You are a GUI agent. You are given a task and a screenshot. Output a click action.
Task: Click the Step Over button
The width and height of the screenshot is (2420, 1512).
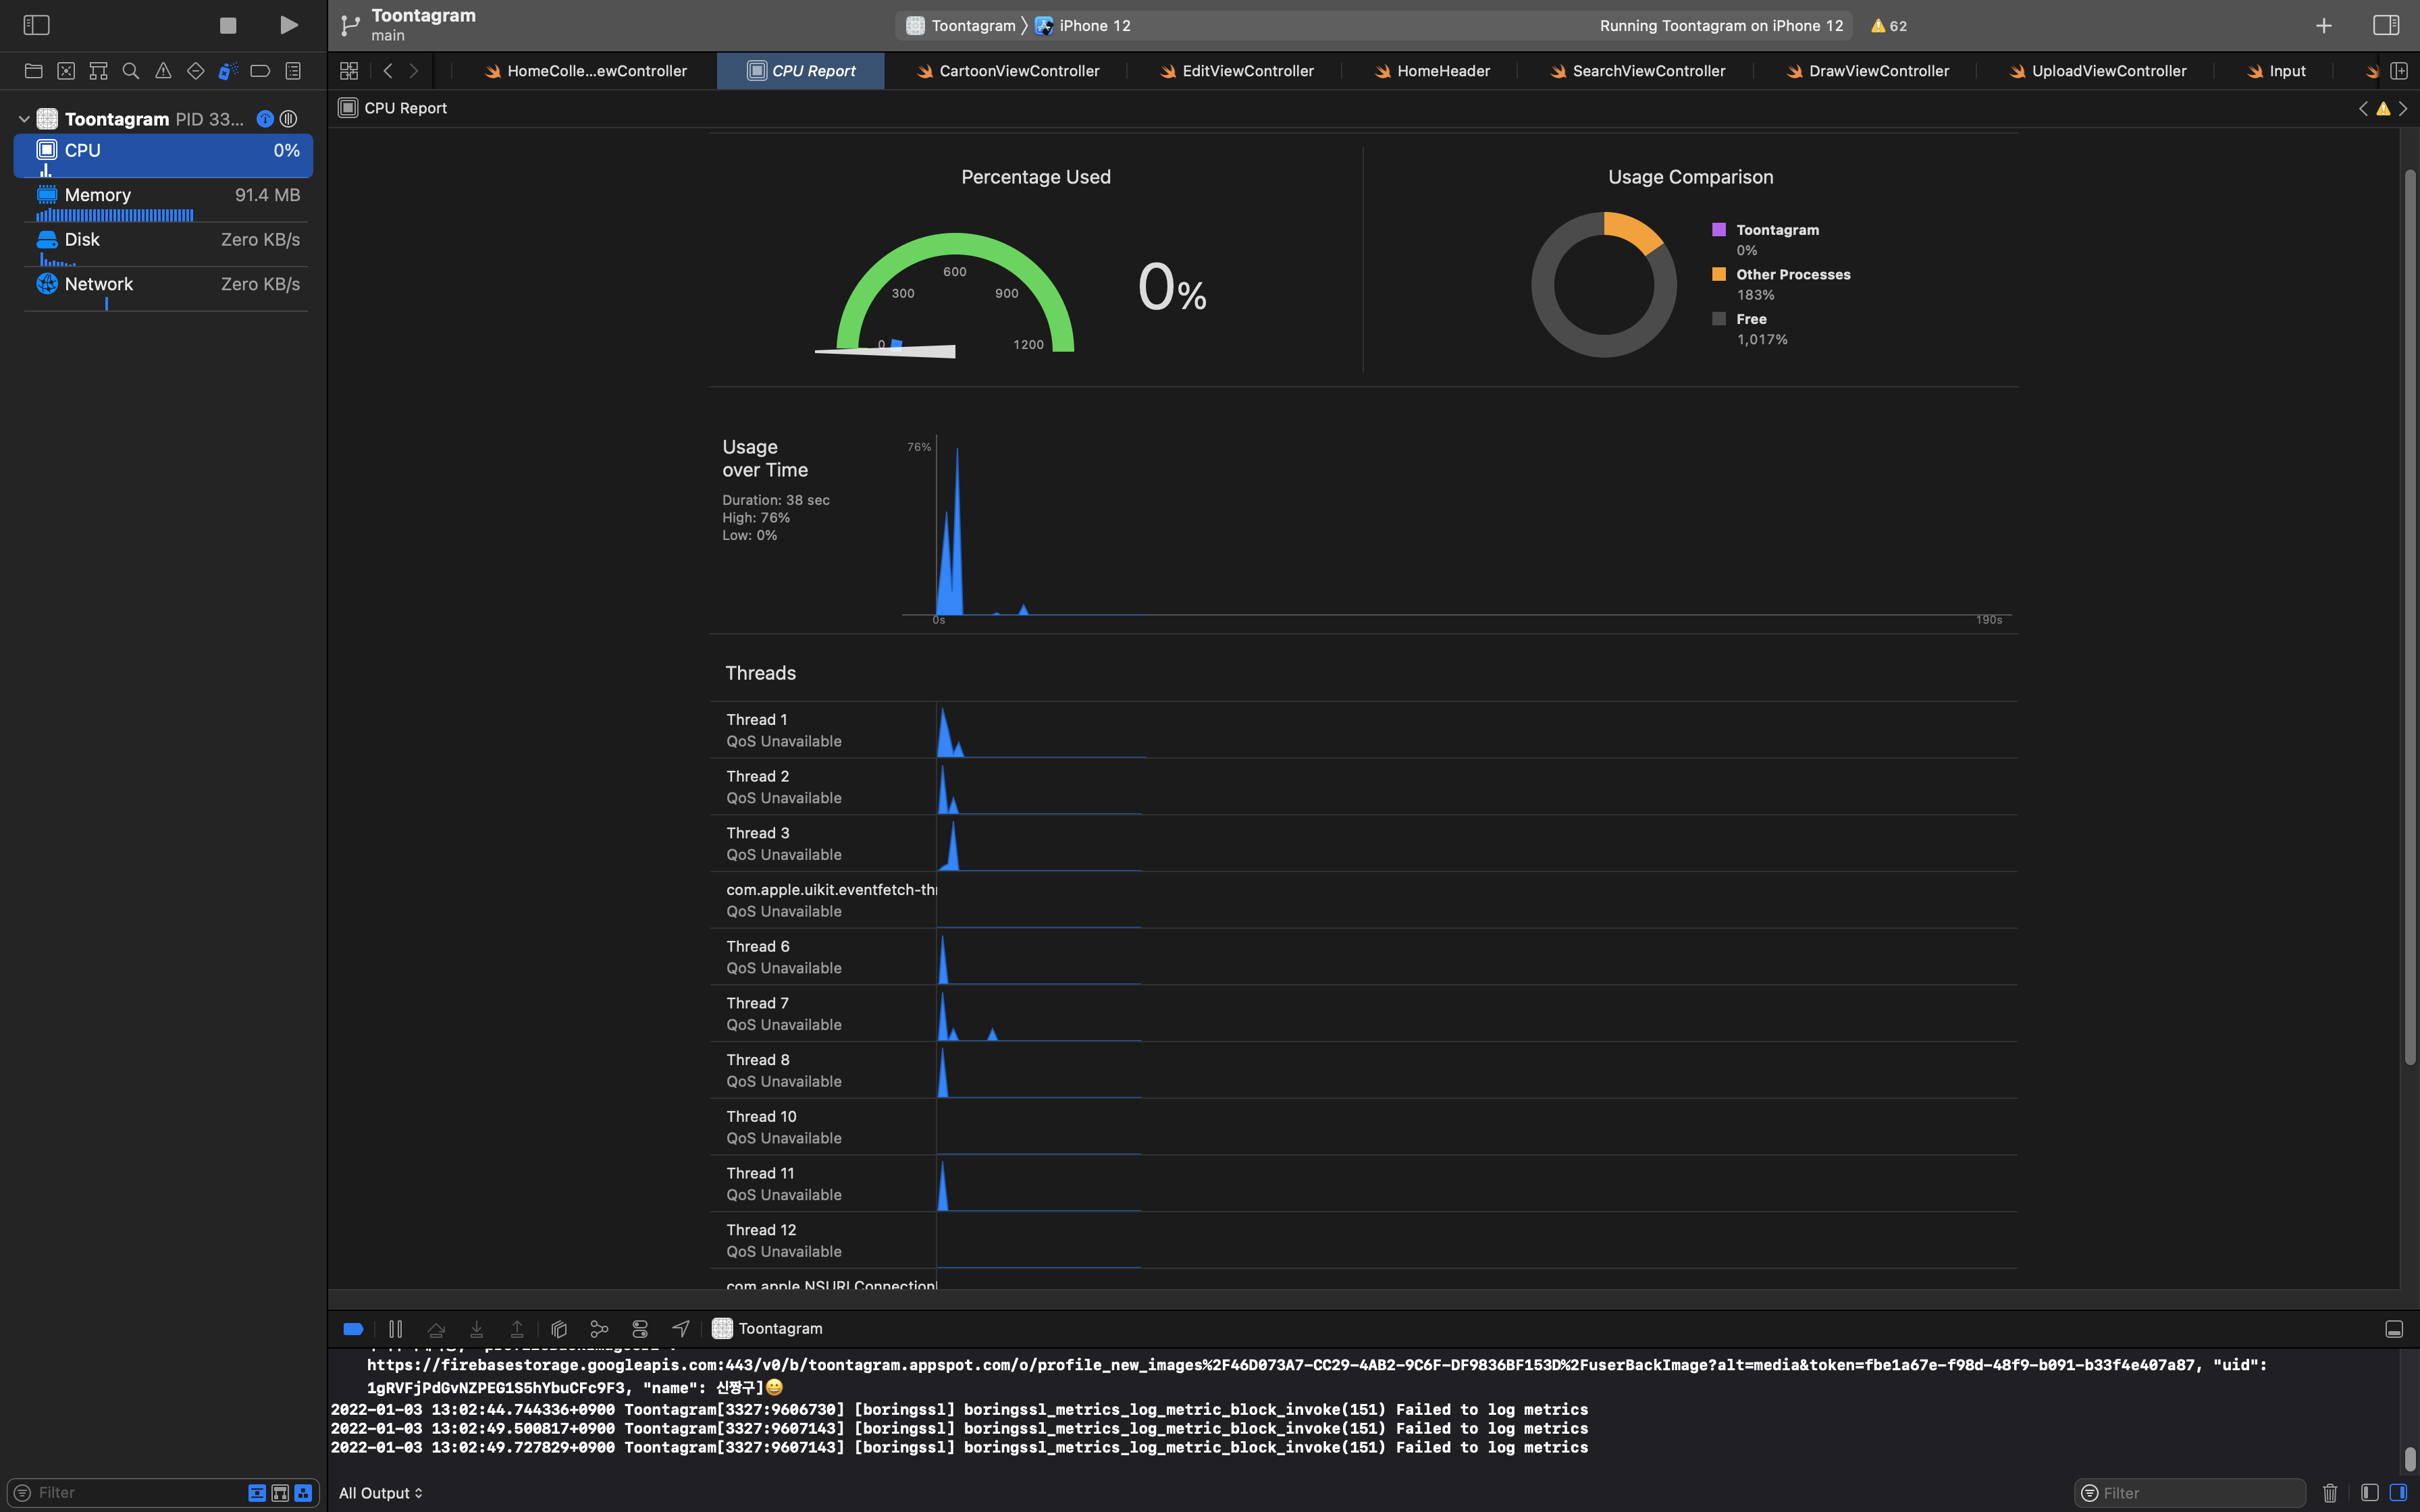pos(436,1329)
